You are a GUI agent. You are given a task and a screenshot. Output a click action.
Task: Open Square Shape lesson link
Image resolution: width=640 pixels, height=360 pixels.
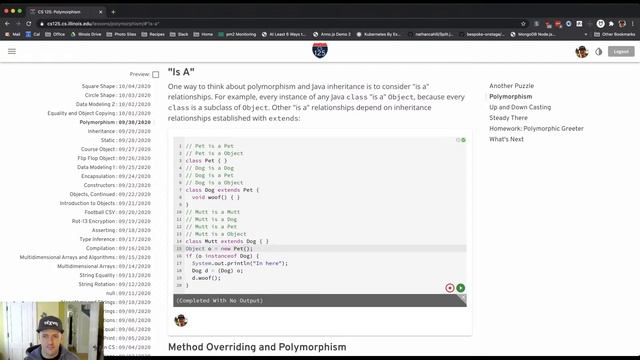tap(116, 86)
